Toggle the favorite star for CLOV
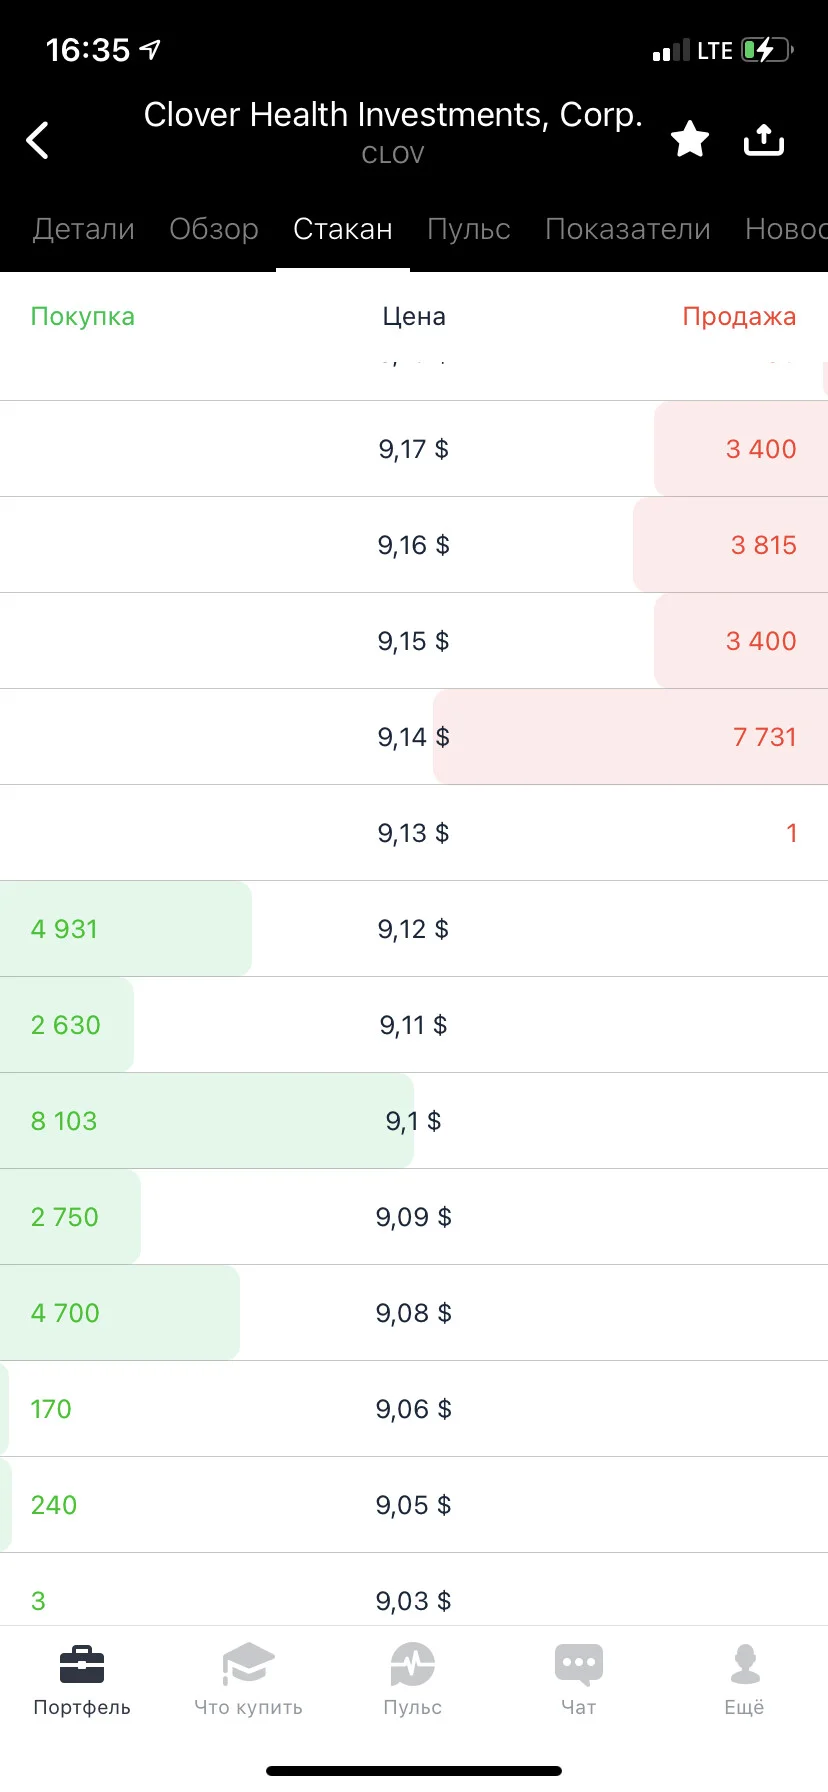This screenshot has width=828, height=1792. (x=690, y=140)
